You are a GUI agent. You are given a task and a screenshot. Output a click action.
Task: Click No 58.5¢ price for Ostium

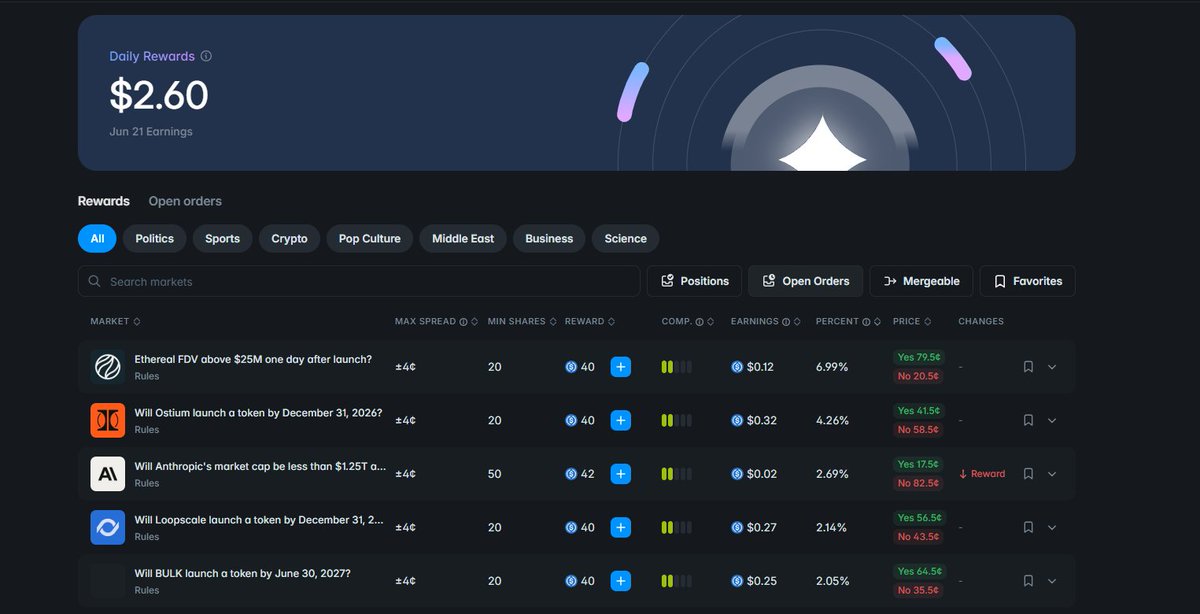tap(919, 430)
